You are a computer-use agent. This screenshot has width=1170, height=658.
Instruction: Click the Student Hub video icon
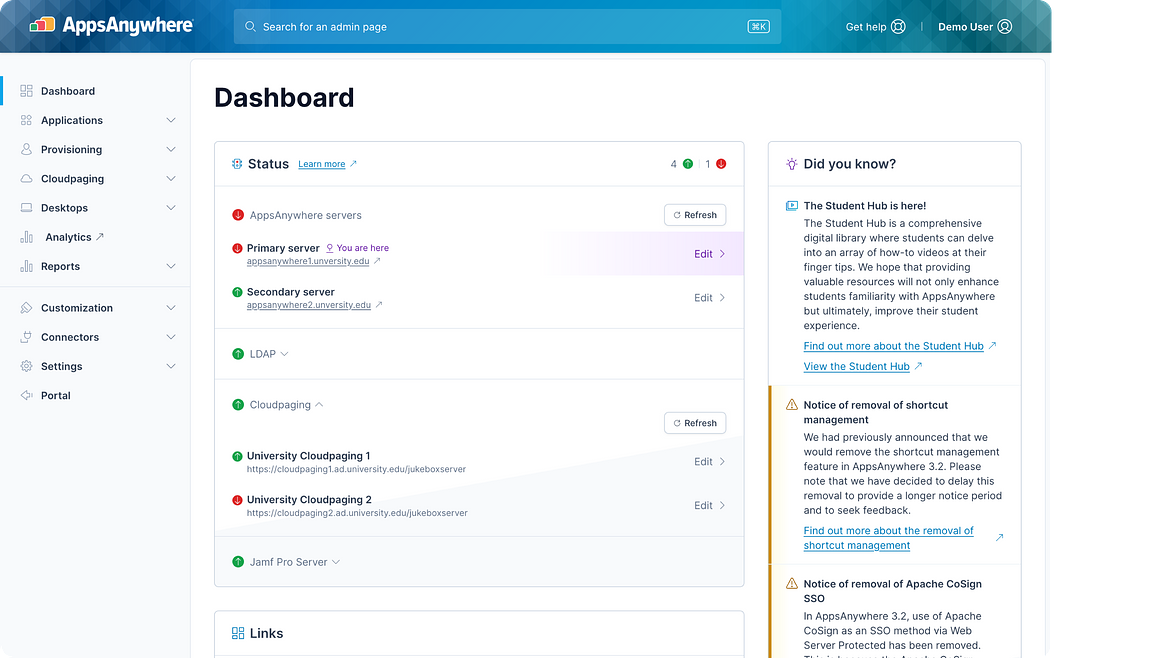792,206
